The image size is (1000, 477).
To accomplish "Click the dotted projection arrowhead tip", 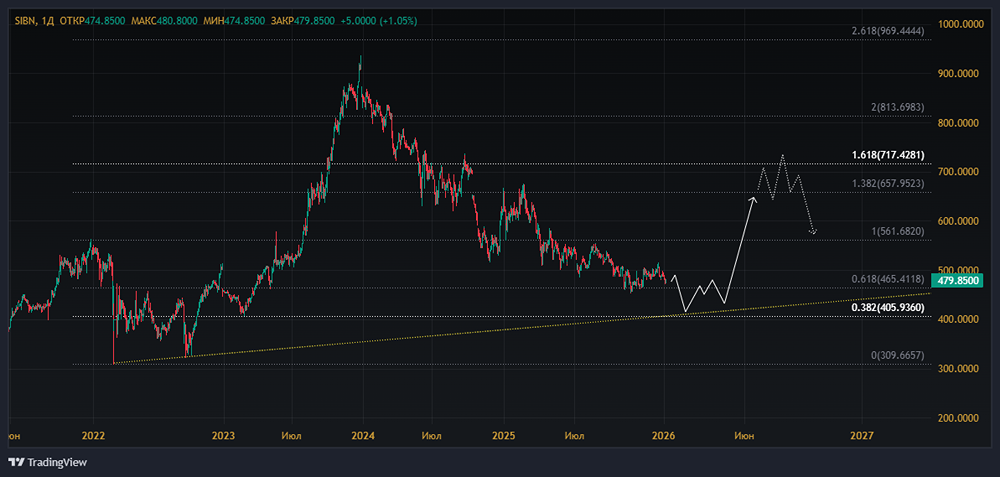I will 814,234.
